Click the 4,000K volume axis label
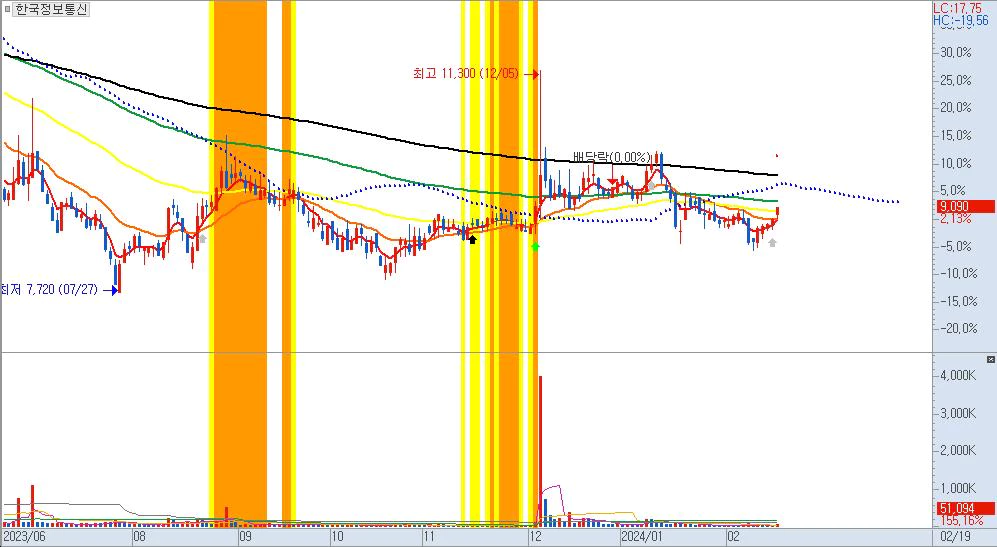 coord(958,376)
